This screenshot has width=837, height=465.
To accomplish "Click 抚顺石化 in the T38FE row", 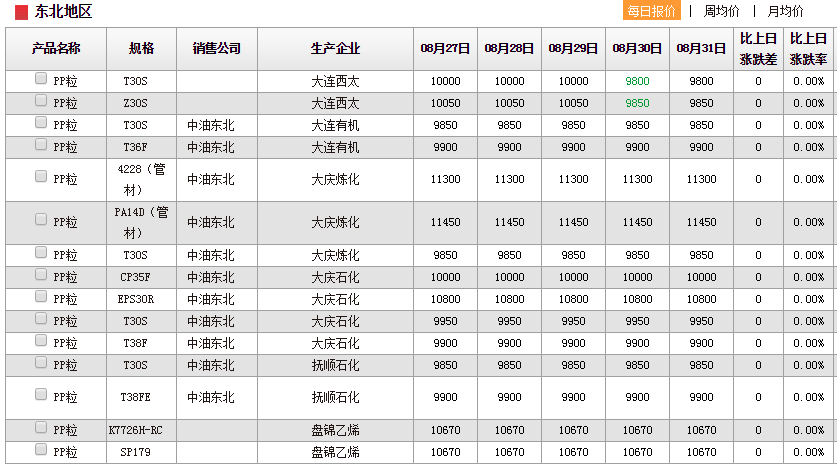I will tap(335, 397).
